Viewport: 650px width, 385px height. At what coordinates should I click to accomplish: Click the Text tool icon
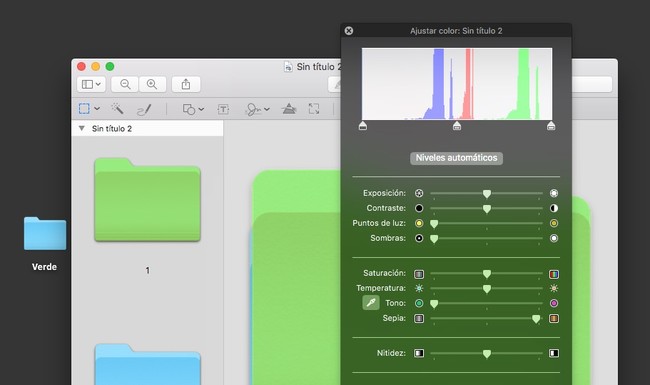(x=223, y=109)
